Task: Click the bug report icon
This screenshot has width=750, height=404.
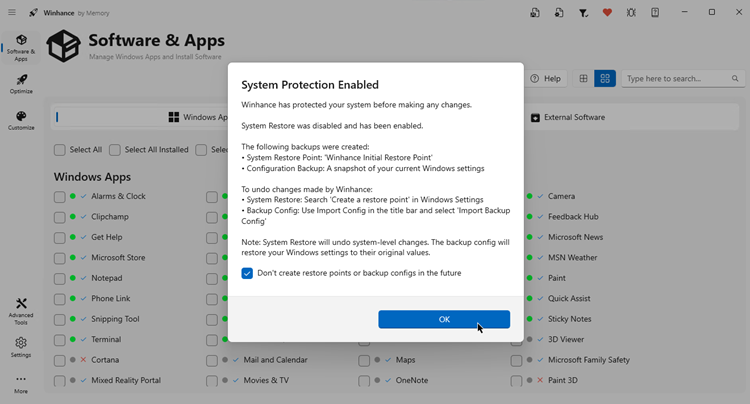Action: (x=631, y=13)
